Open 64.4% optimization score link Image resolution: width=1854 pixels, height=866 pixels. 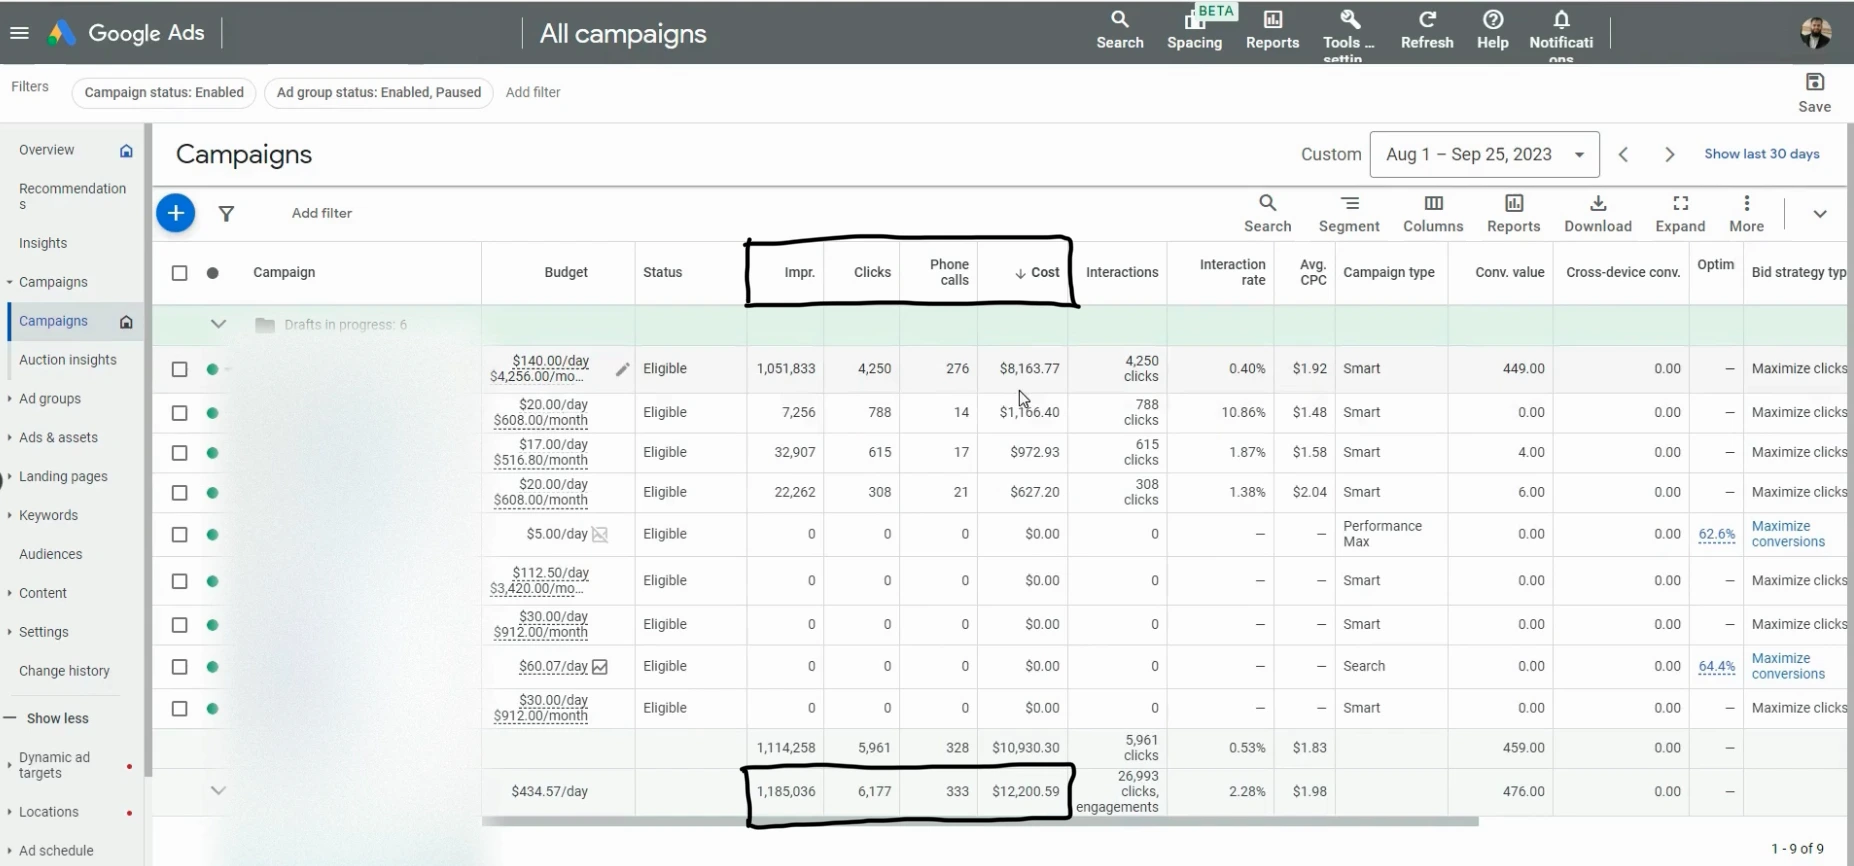tap(1716, 666)
